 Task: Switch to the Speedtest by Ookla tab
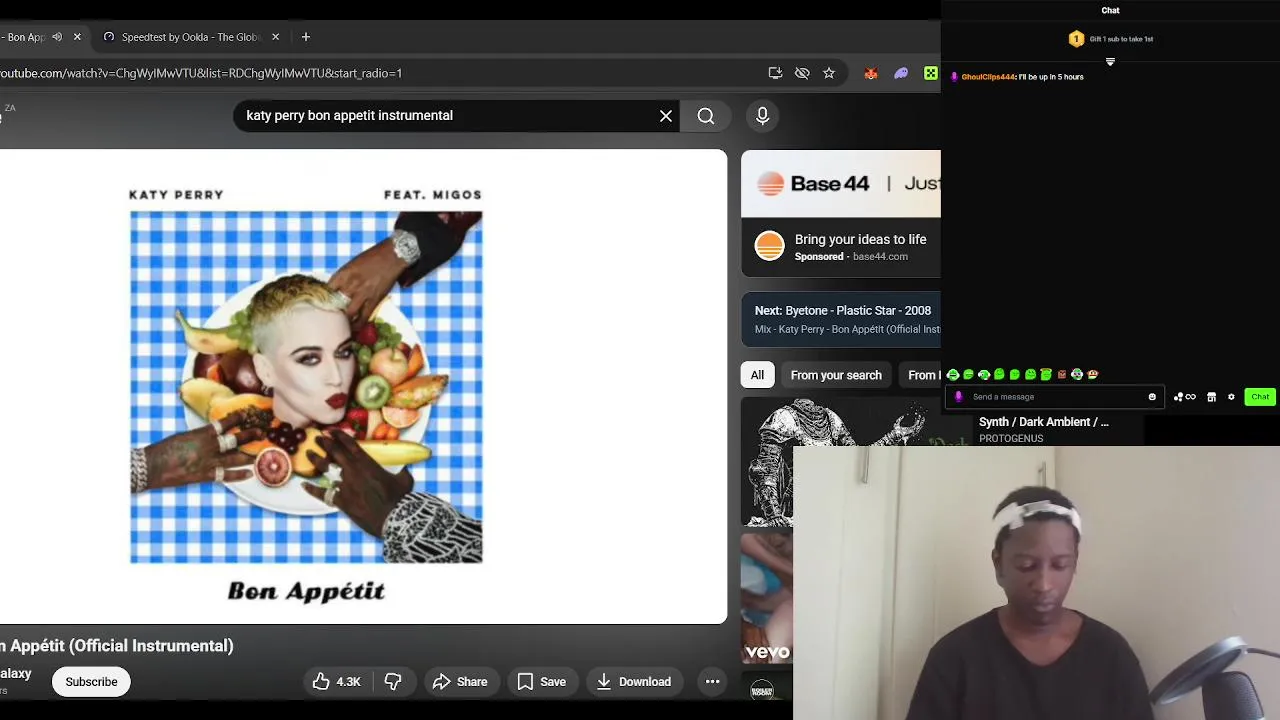pos(189,37)
